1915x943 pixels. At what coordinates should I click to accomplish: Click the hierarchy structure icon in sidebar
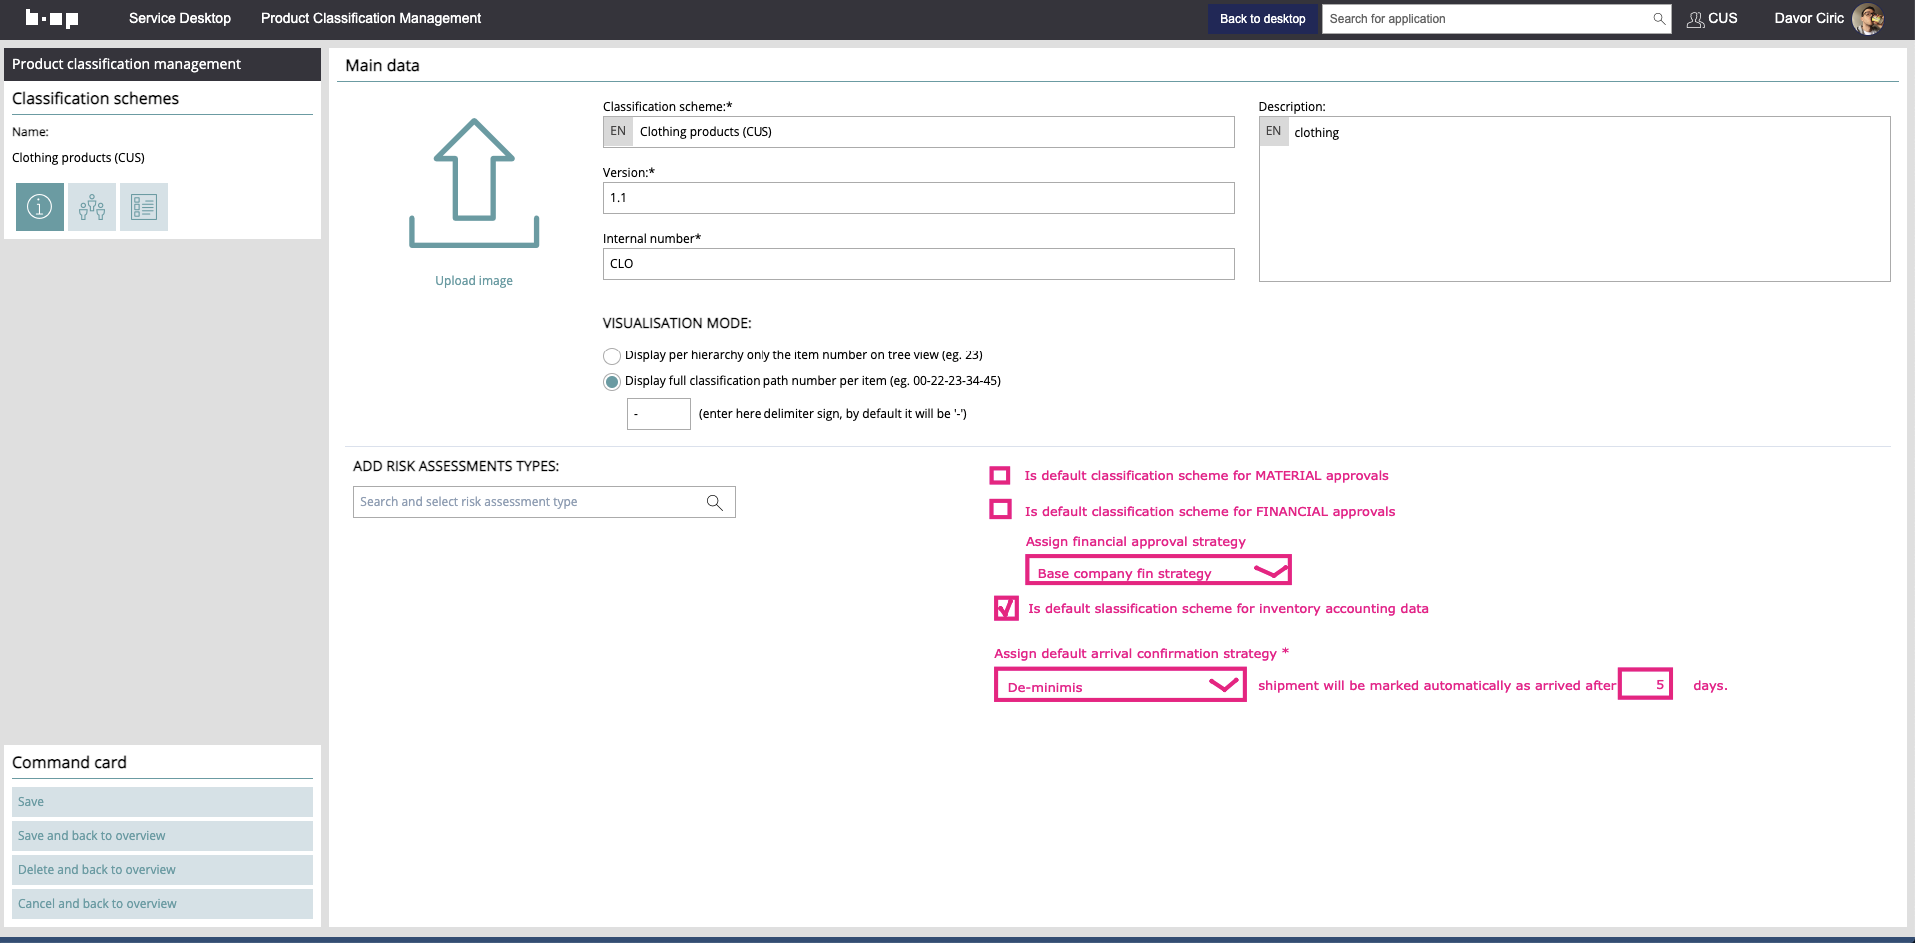92,207
